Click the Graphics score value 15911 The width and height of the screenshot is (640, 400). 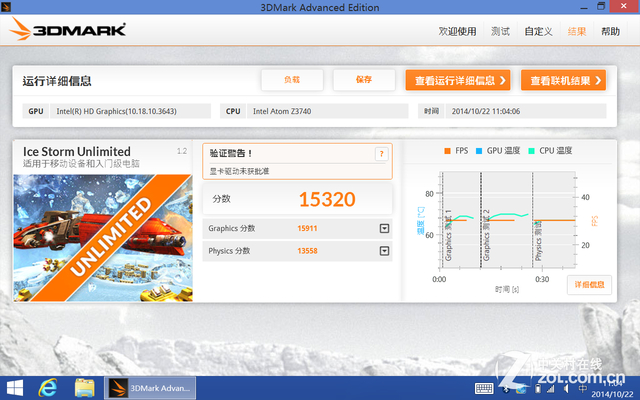pos(307,229)
